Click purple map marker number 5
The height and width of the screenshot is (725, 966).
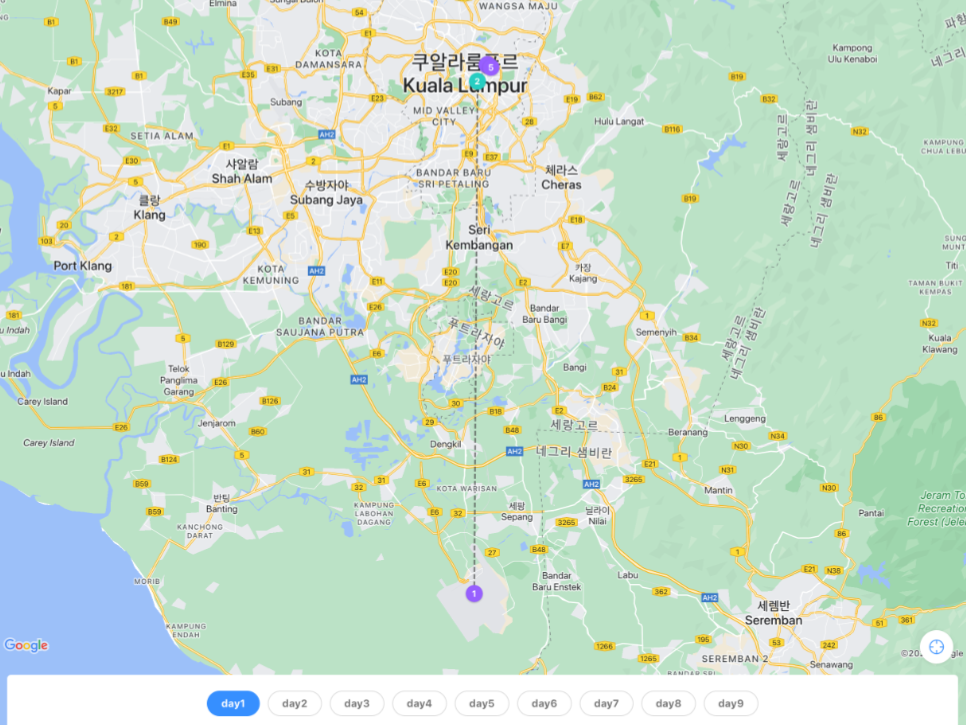coord(490,67)
